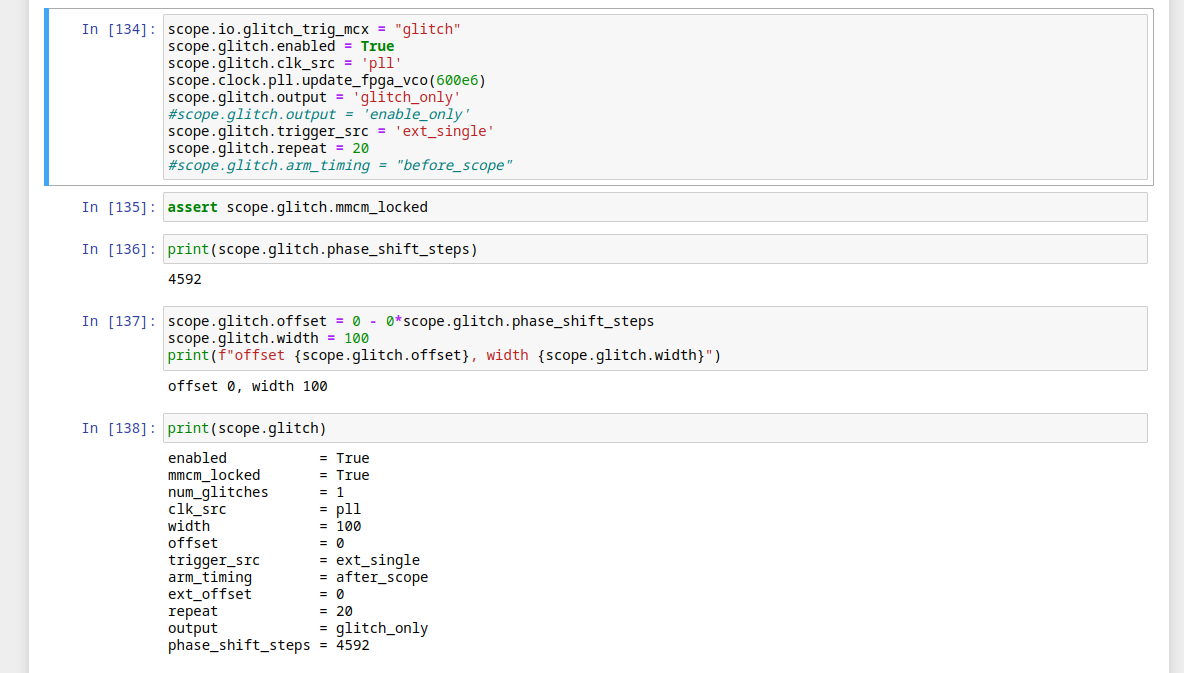1184x673 pixels.
Task: Click the print(scope.glitch.phase_shift_steps) code cell
Action: pyautogui.click(x=655, y=250)
